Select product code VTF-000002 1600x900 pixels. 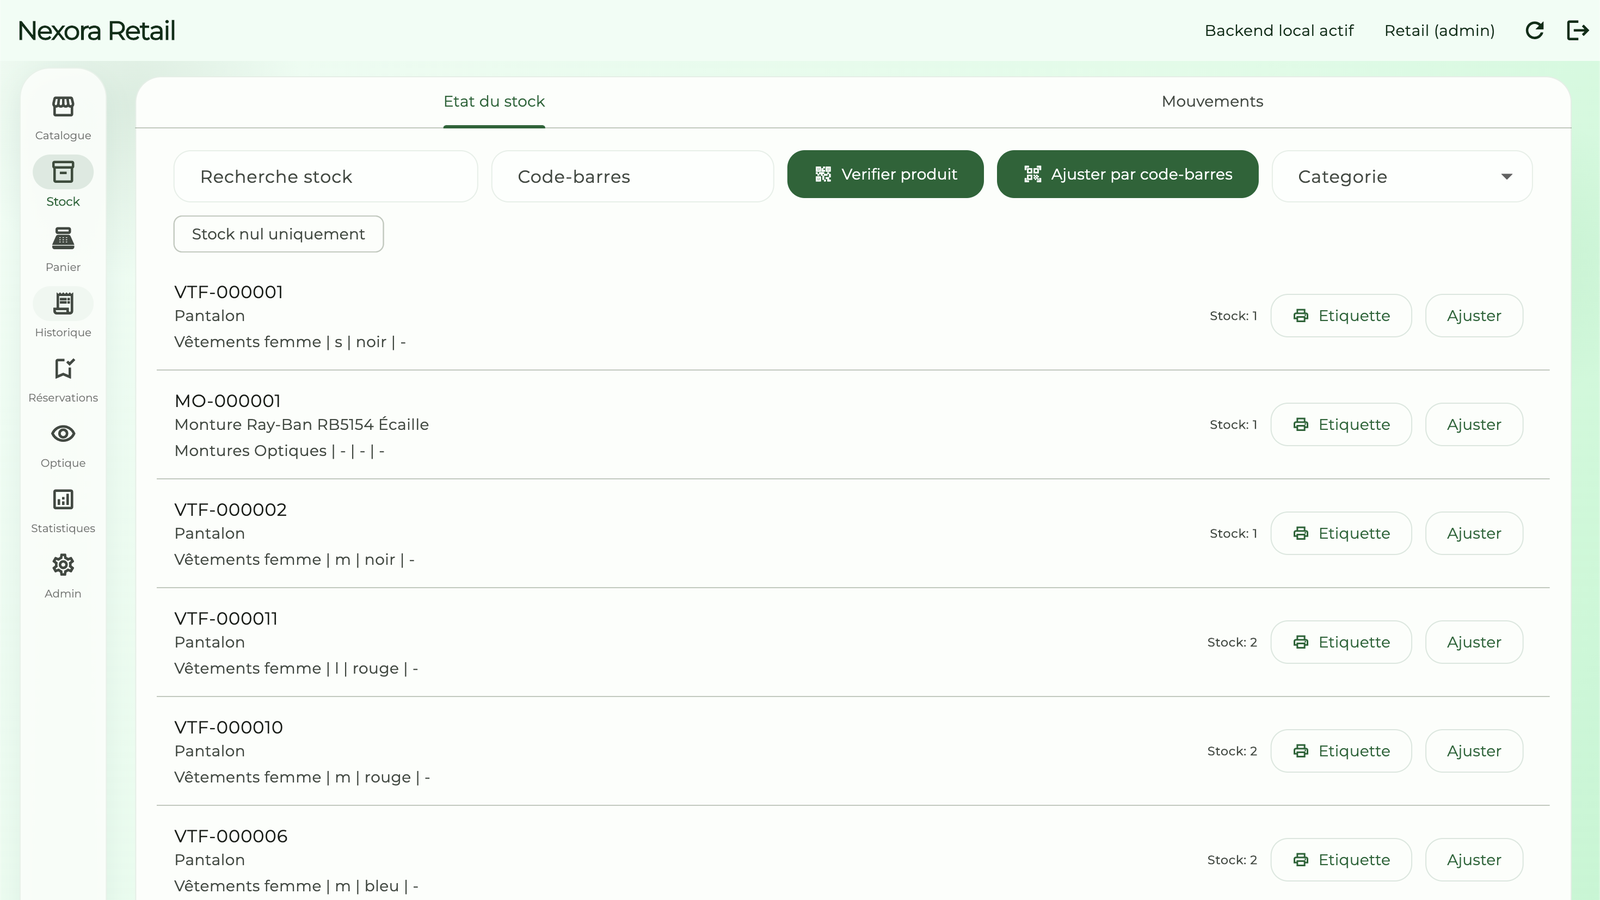(231, 510)
